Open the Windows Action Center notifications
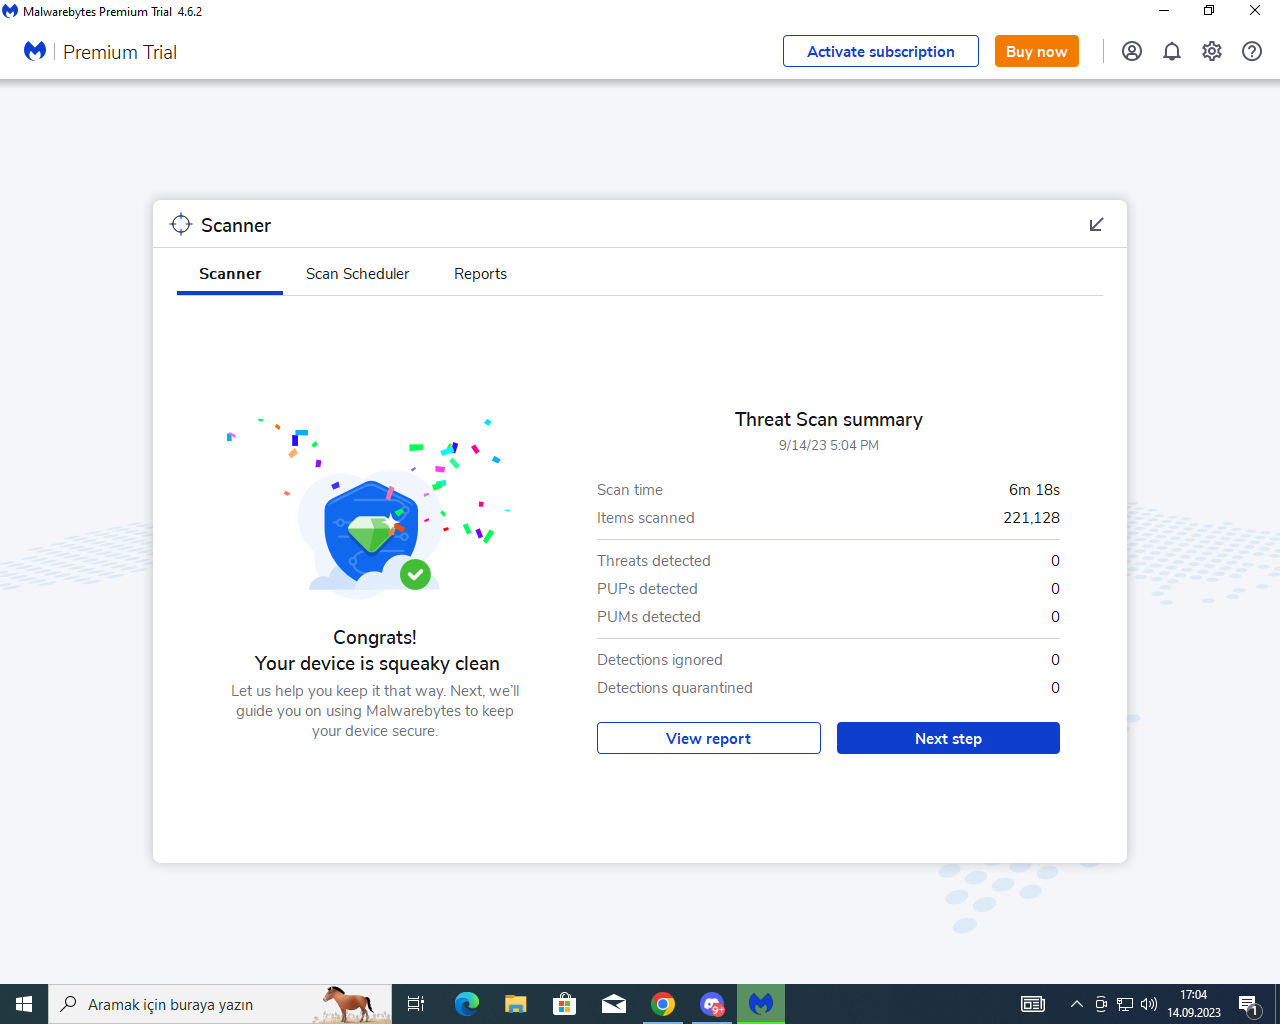The height and width of the screenshot is (1024, 1280). [x=1249, y=1004]
